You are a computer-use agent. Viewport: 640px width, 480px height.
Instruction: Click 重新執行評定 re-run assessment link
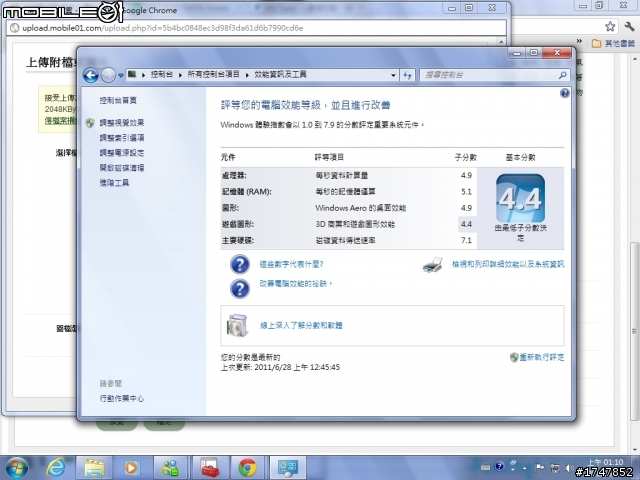click(x=542, y=357)
